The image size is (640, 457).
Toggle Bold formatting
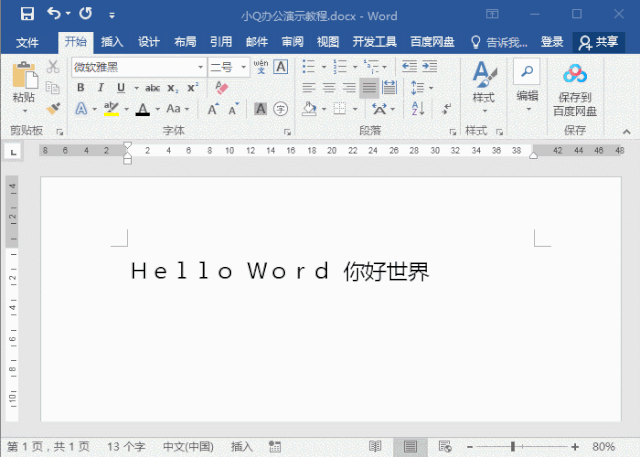coord(81,88)
